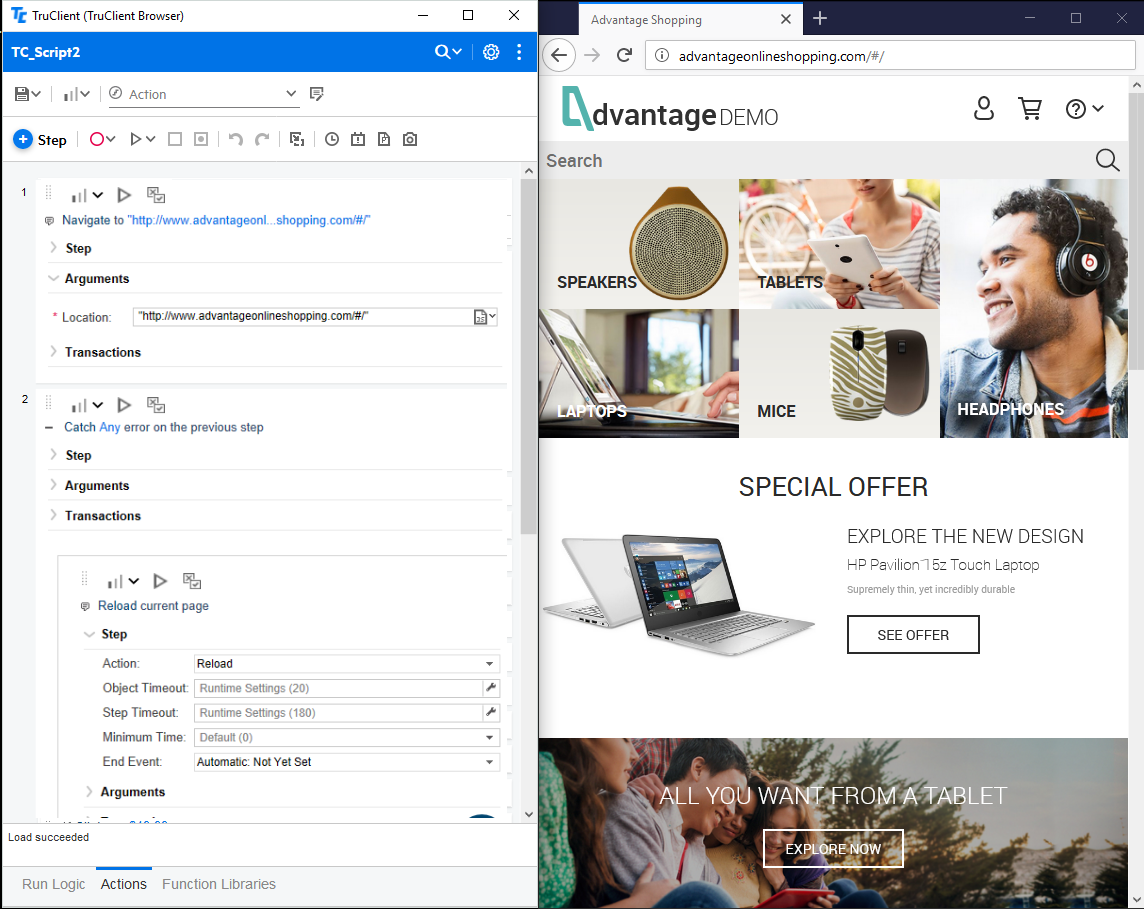The height and width of the screenshot is (909, 1144).
Task: Click the snapshot camera icon in the toolbar
Action: click(410, 140)
